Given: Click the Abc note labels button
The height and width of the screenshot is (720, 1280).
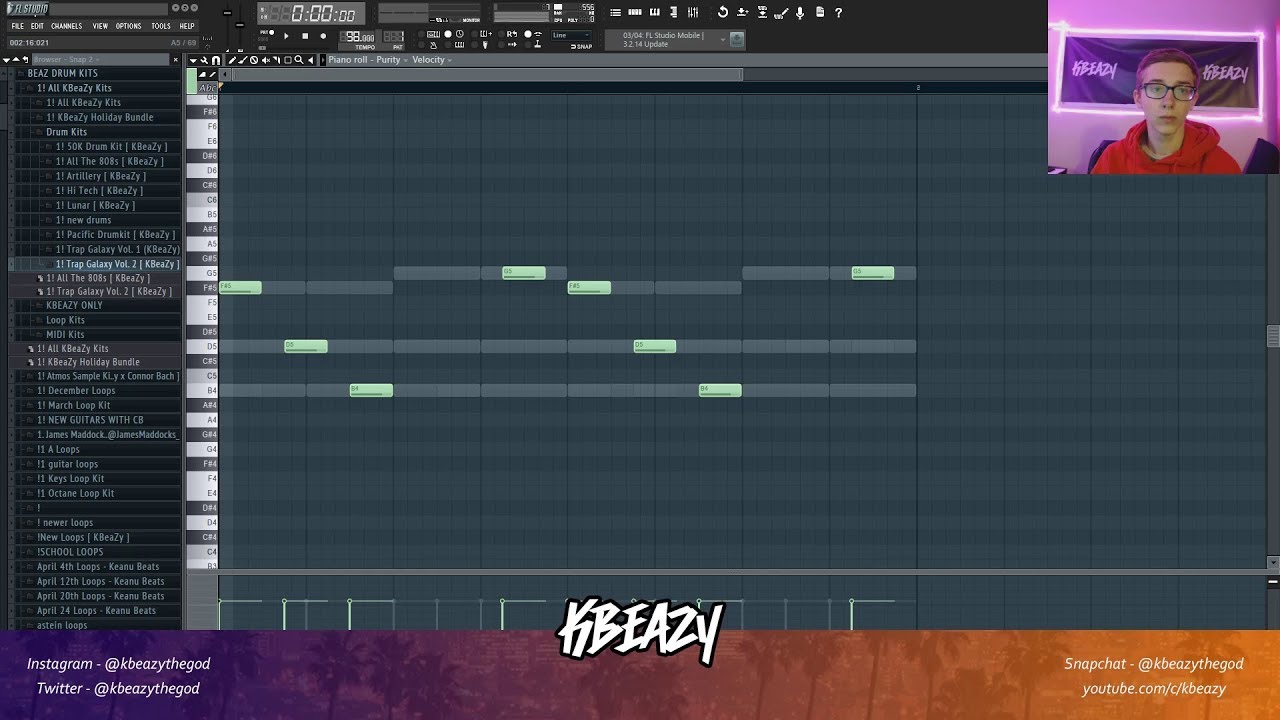Looking at the screenshot, I should (x=207, y=88).
